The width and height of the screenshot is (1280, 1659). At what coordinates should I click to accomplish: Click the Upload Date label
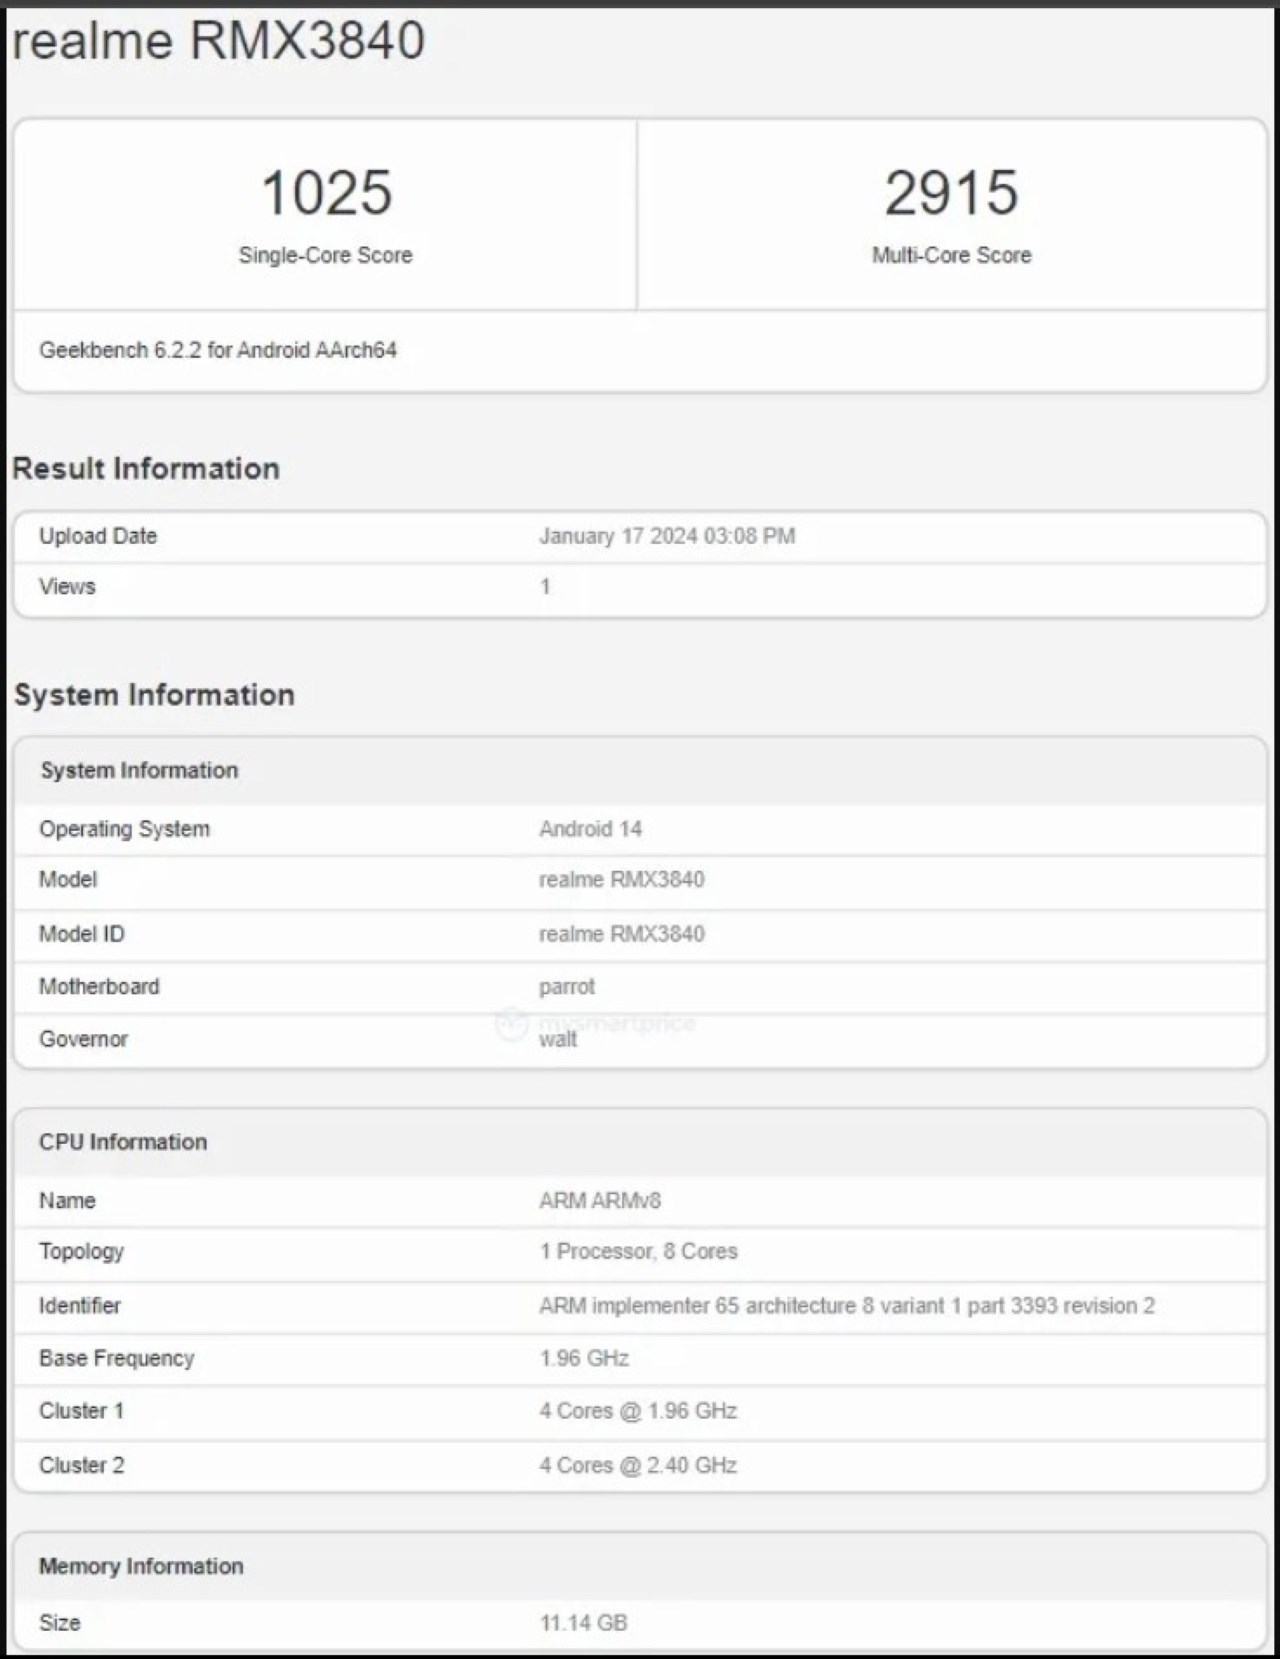click(98, 536)
